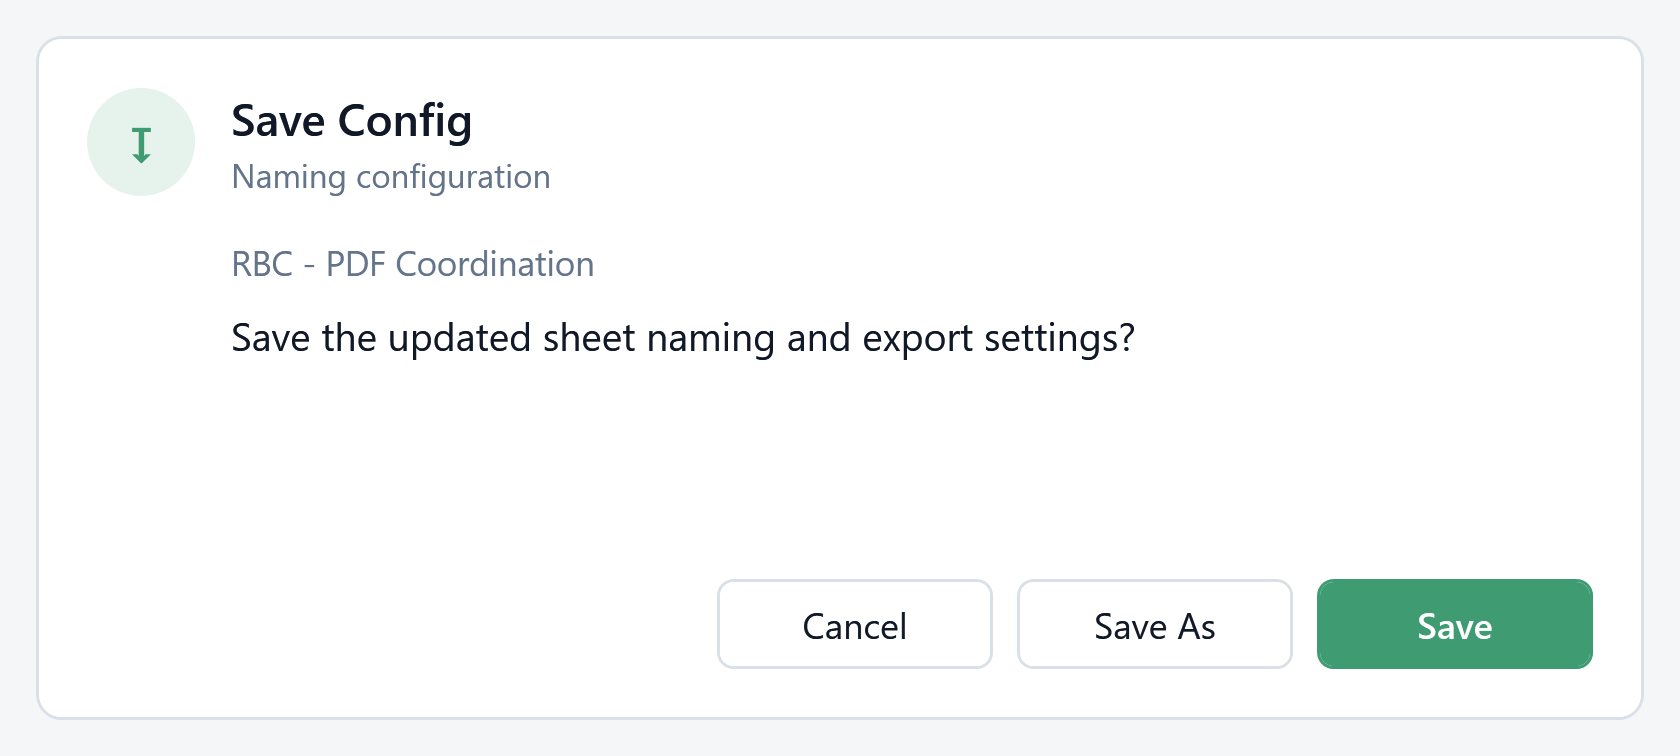Screen dimensions: 1680x756
Task: Select the RBC - PDF Coordination label
Action: [x=412, y=264]
